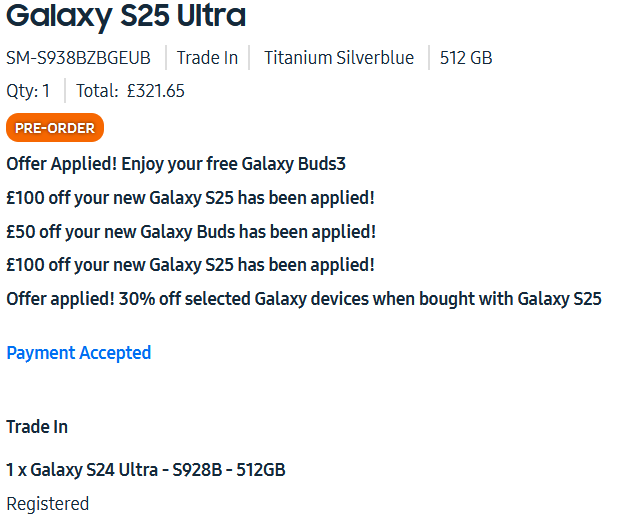617x518 pixels.
Task: Click the bold Trade In section heading
Action: pyautogui.click(x=37, y=427)
